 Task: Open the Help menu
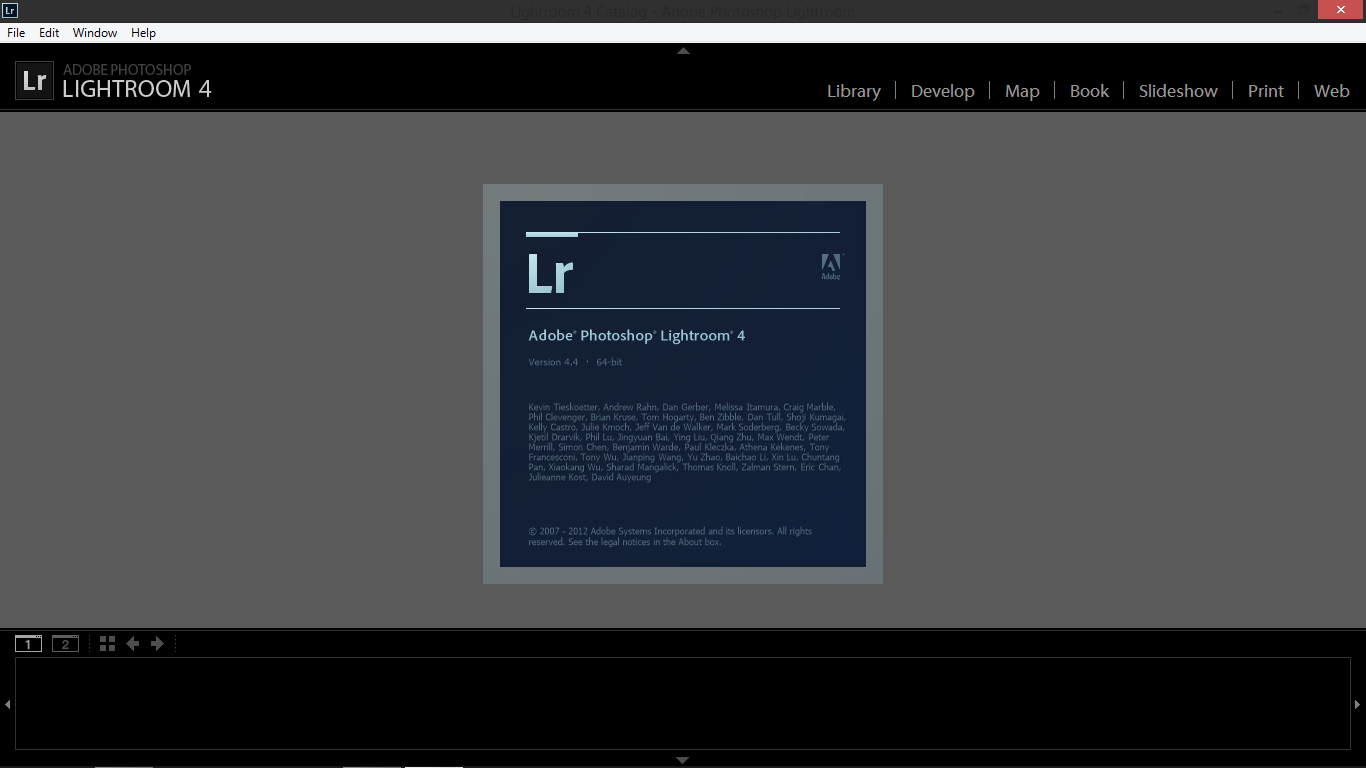coord(144,33)
